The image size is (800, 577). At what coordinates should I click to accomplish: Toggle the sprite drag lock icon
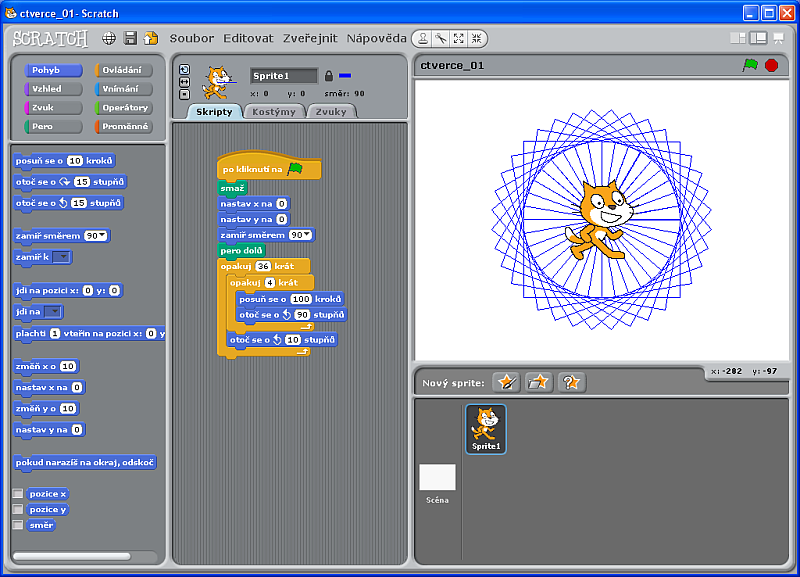(329, 76)
